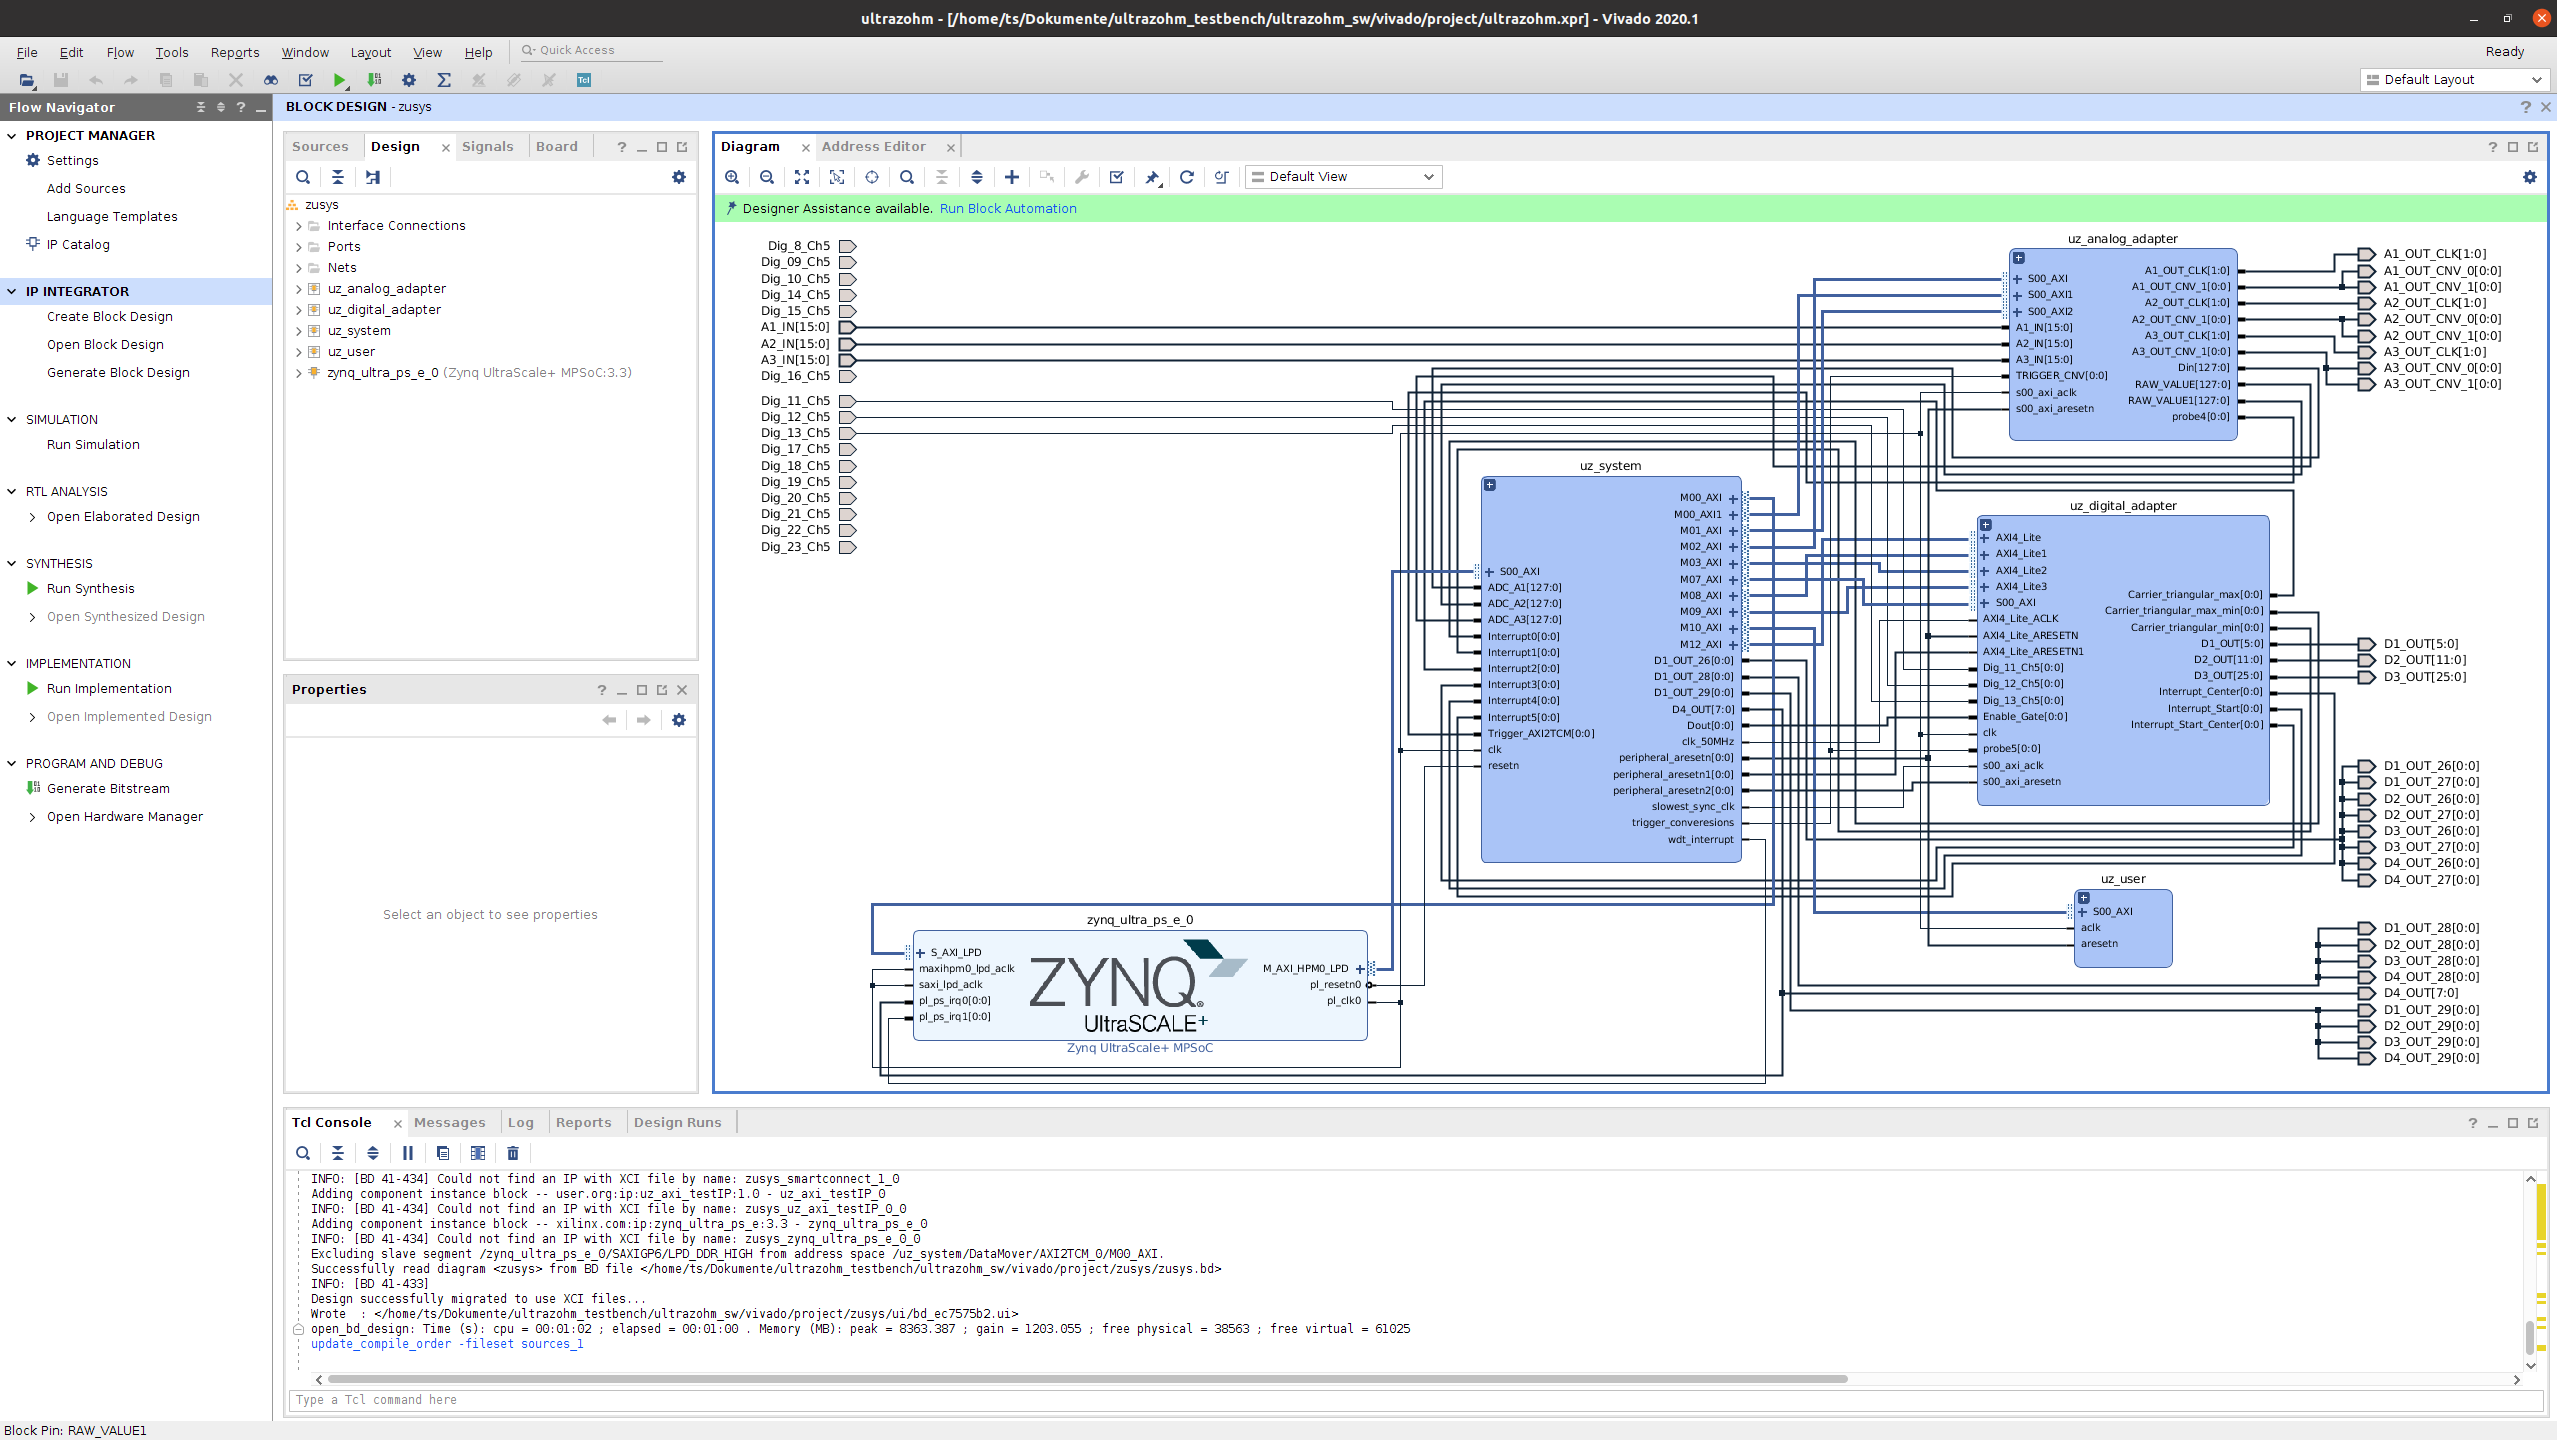This screenshot has height=1440, width=2557.
Task: Open the Default View dropdown
Action: (x=1343, y=177)
